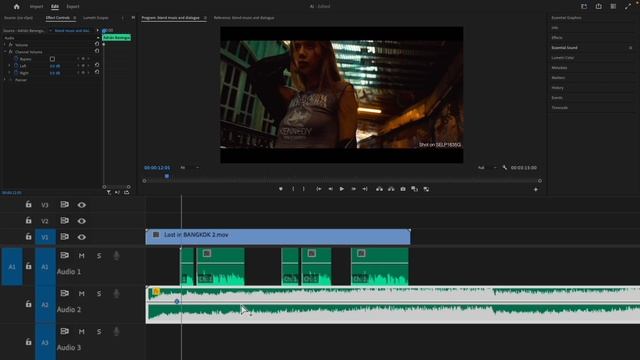The image size is (640, 360).
Task: Toggle track lock on V3
Action: point(29,204)
